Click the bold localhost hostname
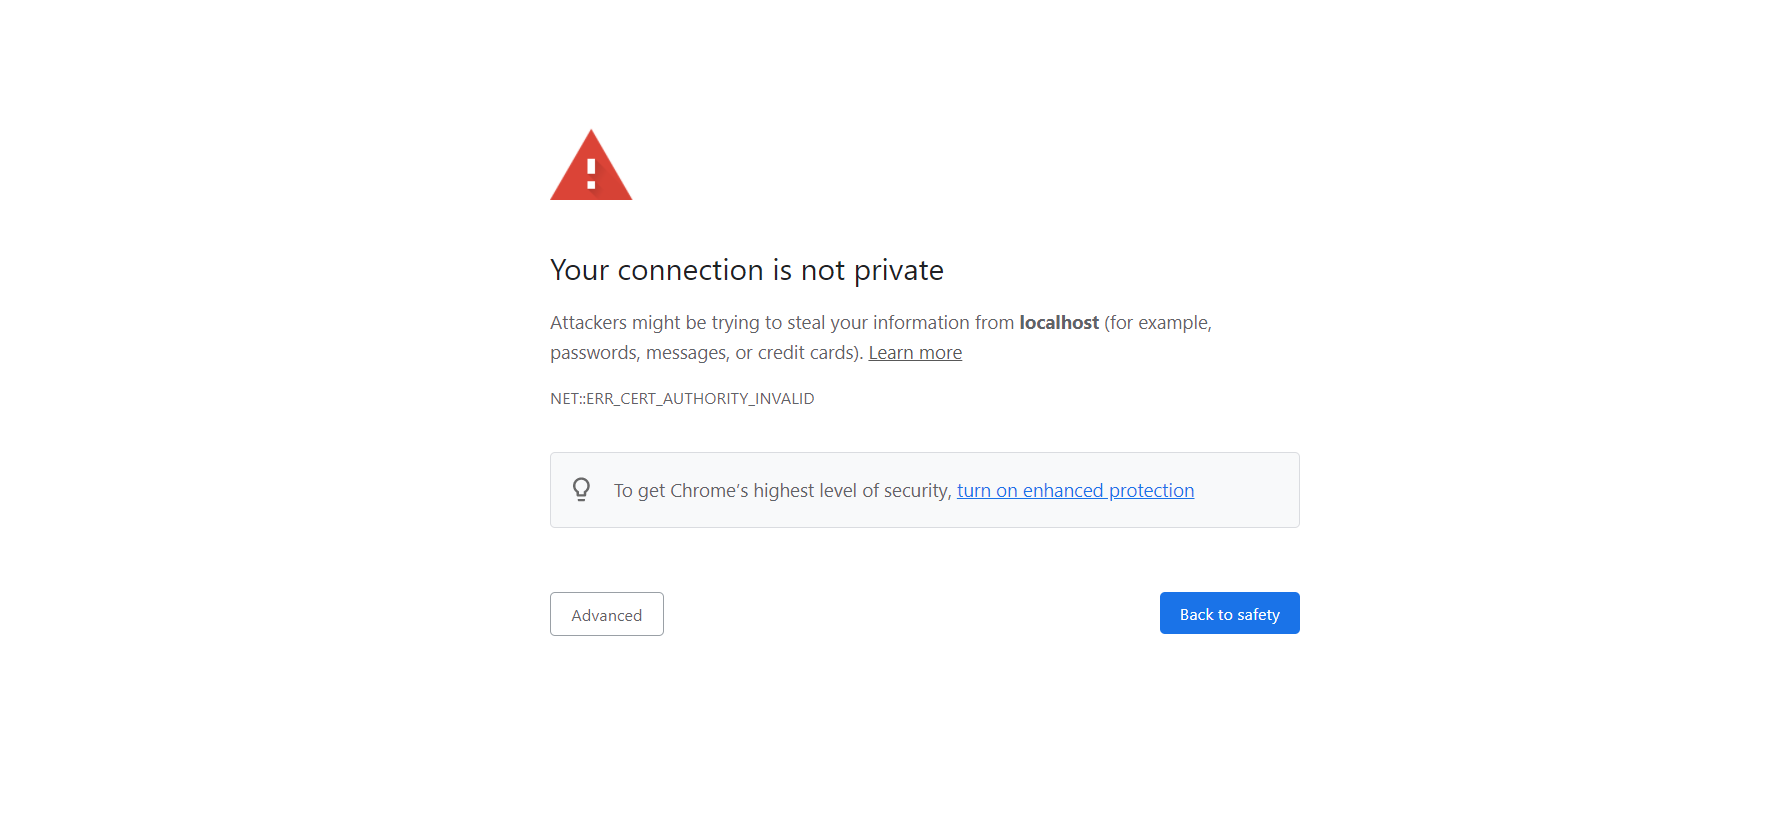Image resolution: width=1773 pixels, height=829 pixels. tap(1059, 323)
